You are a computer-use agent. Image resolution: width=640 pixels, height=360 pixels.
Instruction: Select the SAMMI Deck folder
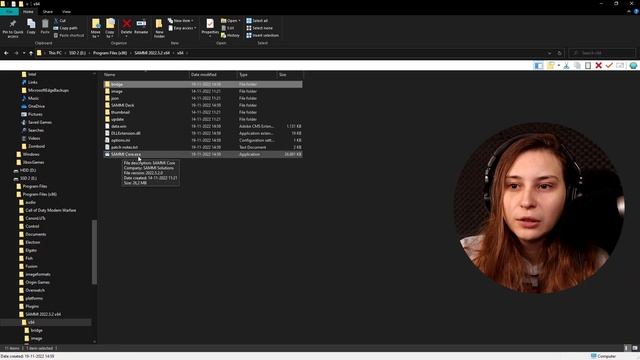pos(203,105)
